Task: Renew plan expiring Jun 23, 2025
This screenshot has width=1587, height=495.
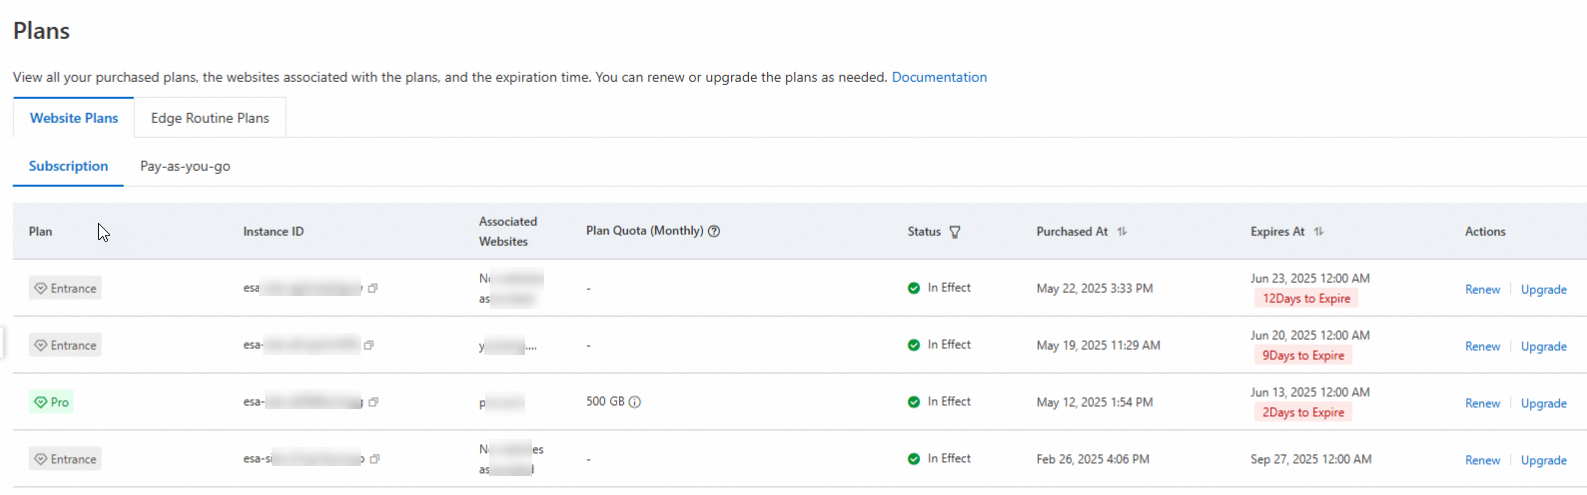Action: 1482,289
